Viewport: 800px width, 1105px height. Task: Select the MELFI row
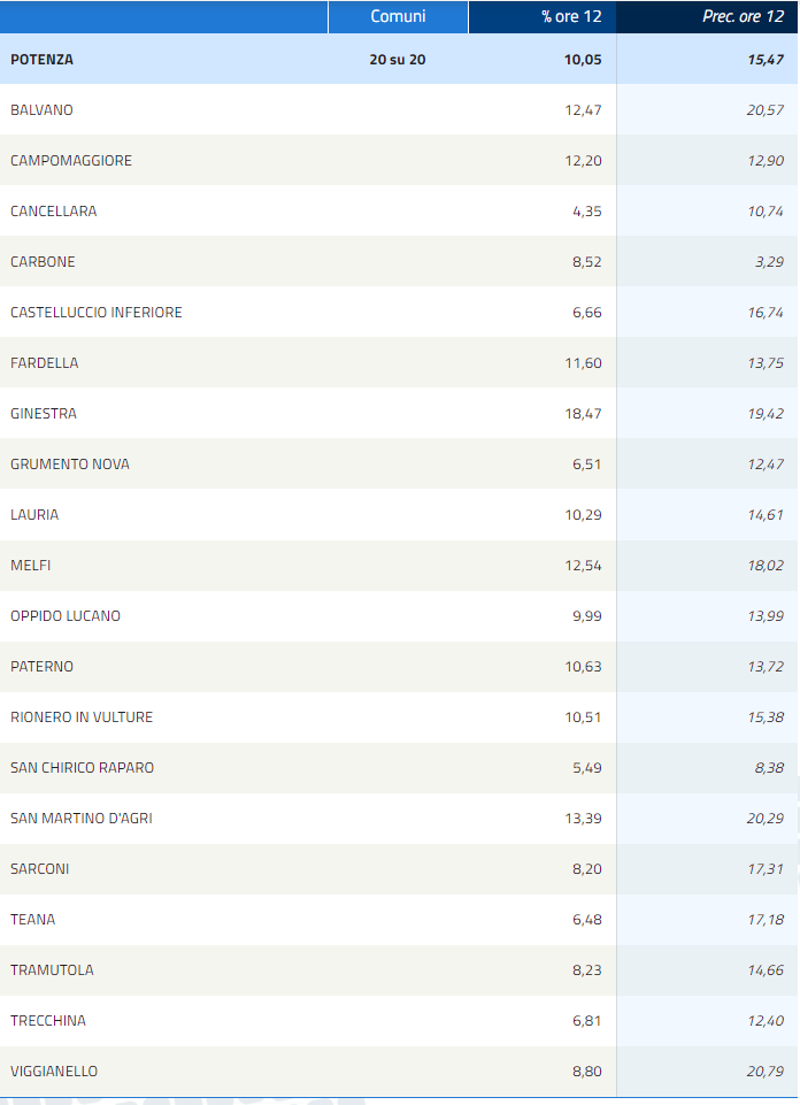(x=399, y=565)
